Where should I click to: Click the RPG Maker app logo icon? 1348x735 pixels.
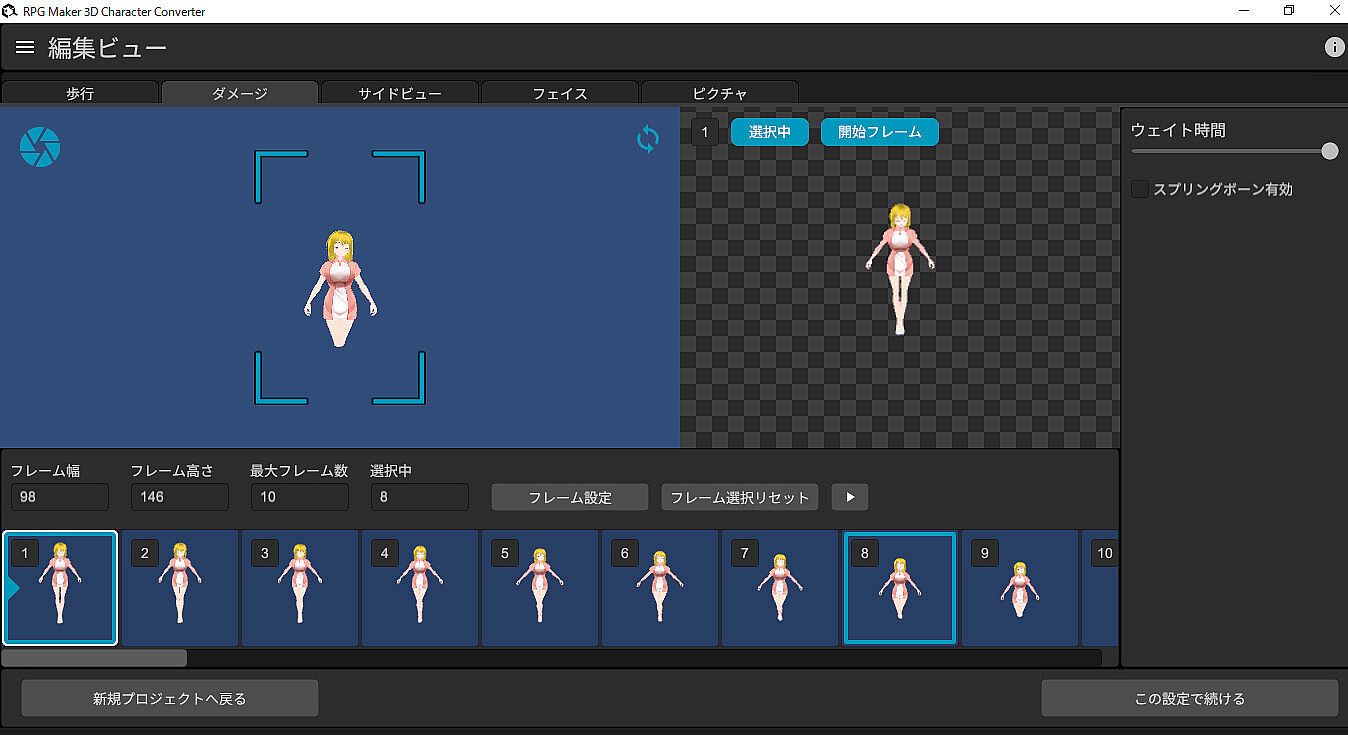pyautogui.click(x=10, y=11)
